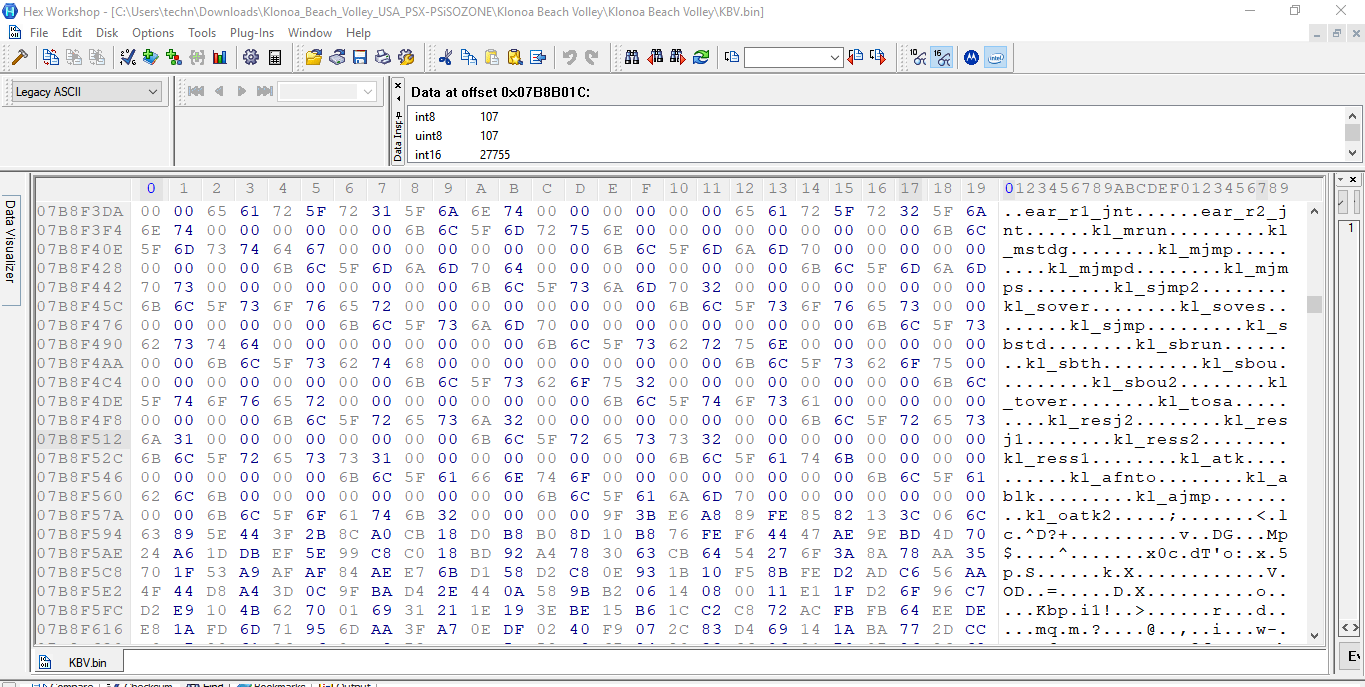Click the red right-arrow go forward icon
The height and width of the screenshot is (687, 1365).
[x=878, y=57]
